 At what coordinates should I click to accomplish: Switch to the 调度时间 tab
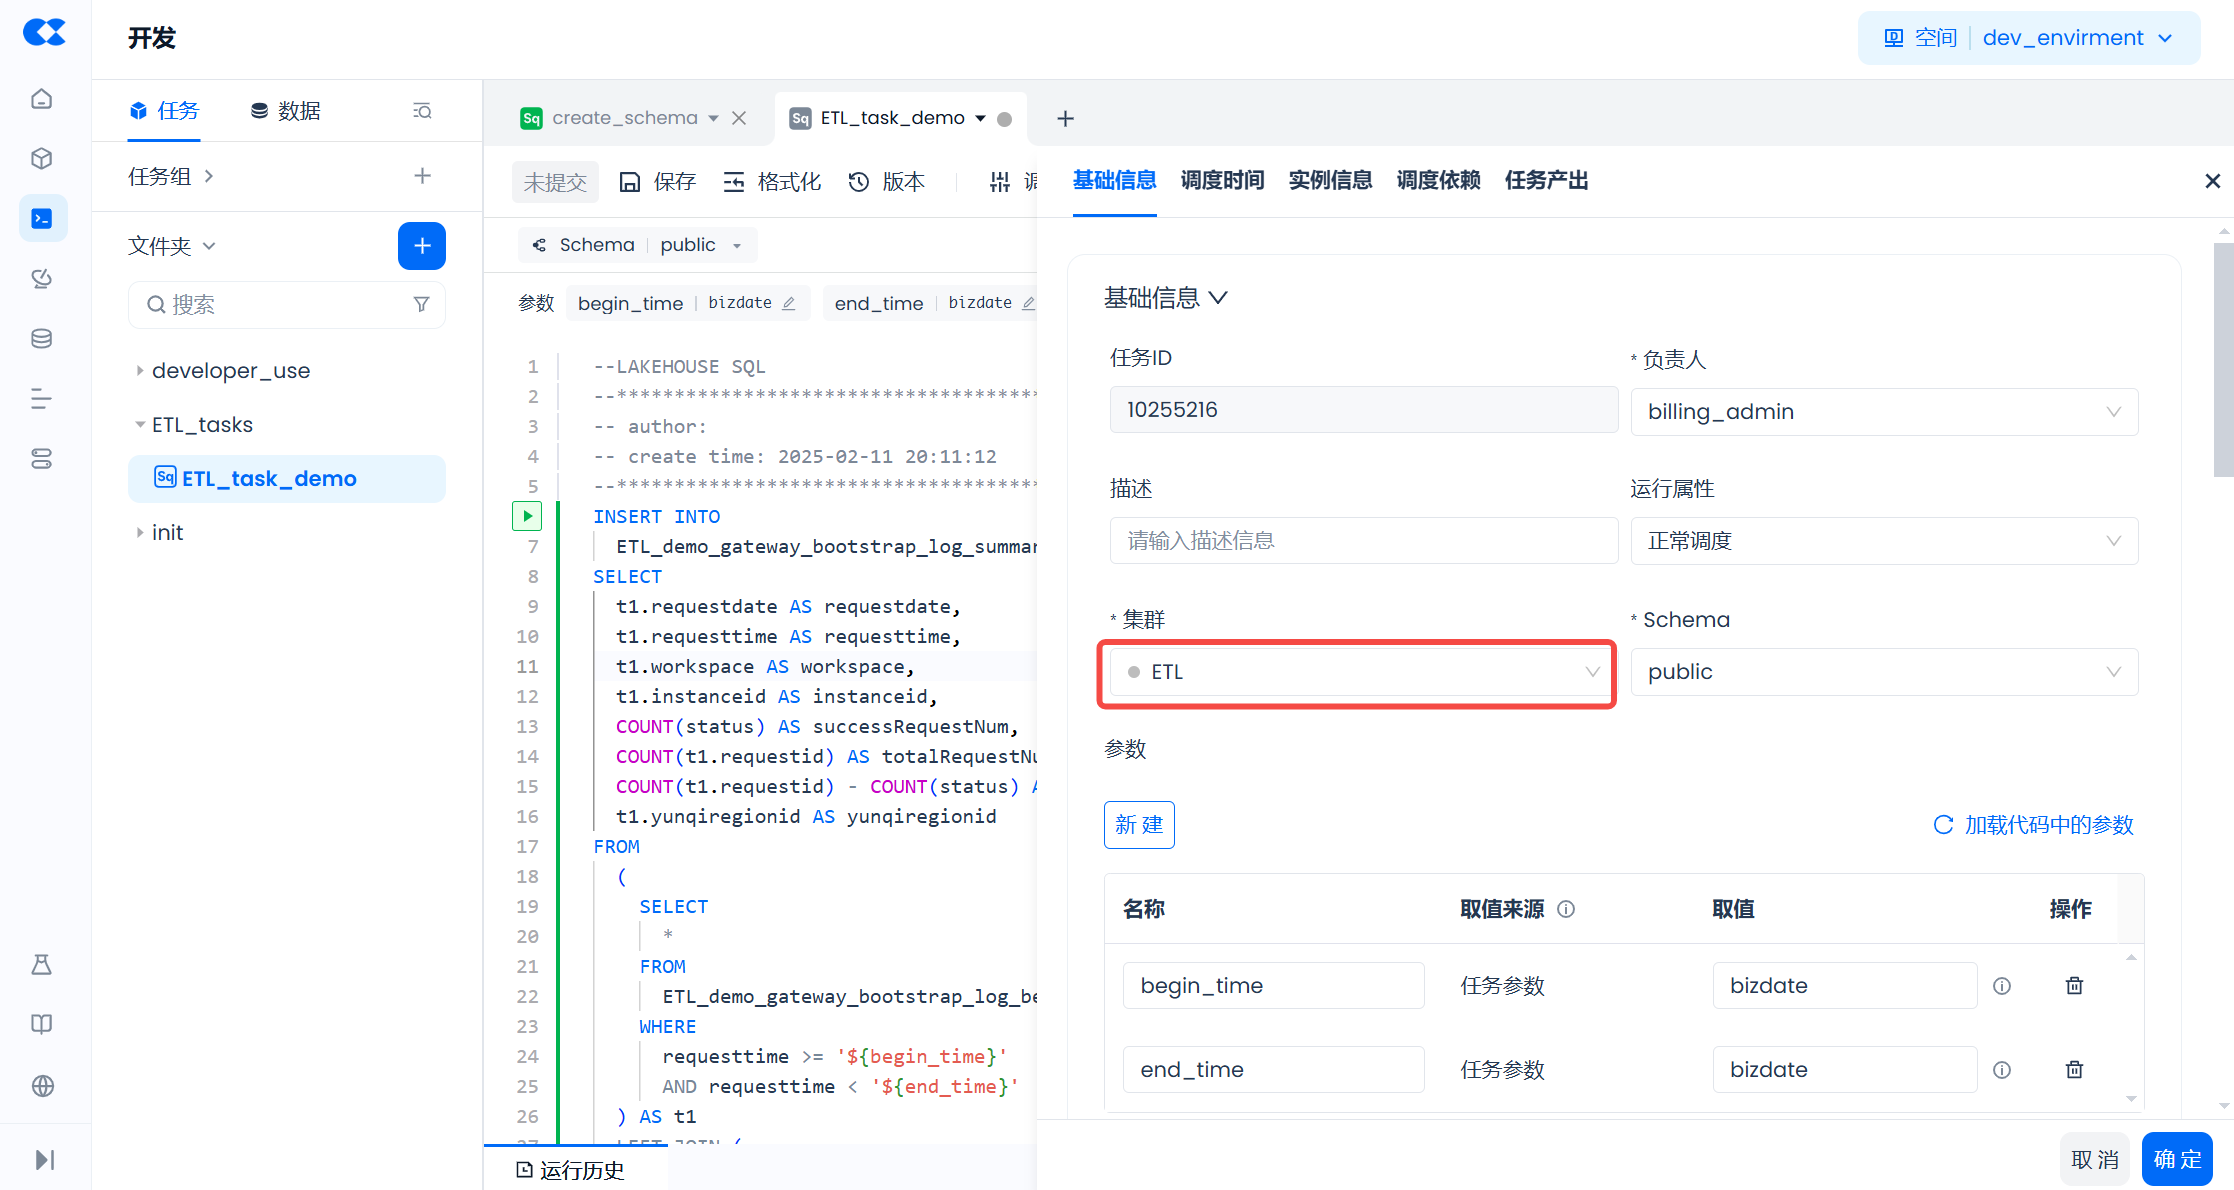tap(1222, 181)
